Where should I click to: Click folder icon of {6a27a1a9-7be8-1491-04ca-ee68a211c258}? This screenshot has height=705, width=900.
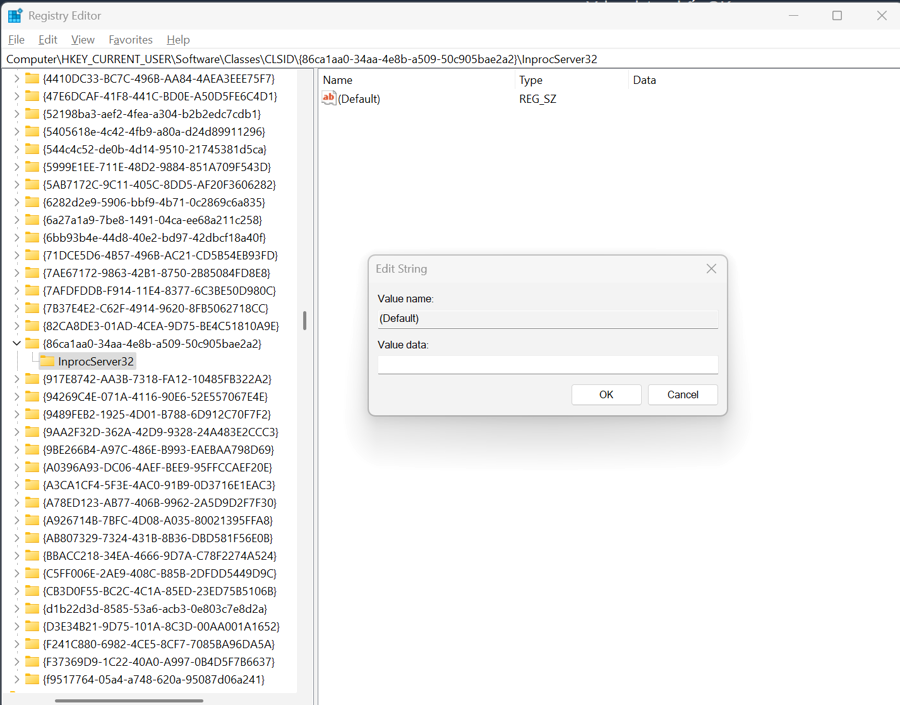(32, 220)
